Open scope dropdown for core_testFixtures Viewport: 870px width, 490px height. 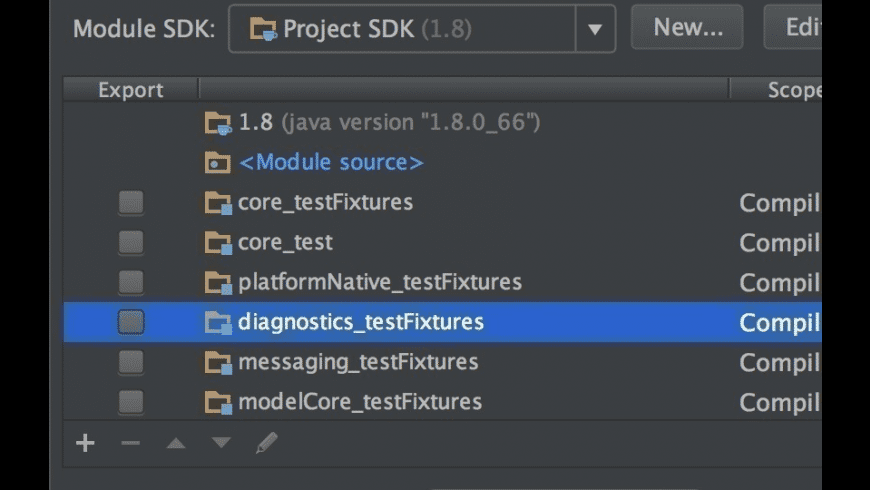[x=779, y=203]
